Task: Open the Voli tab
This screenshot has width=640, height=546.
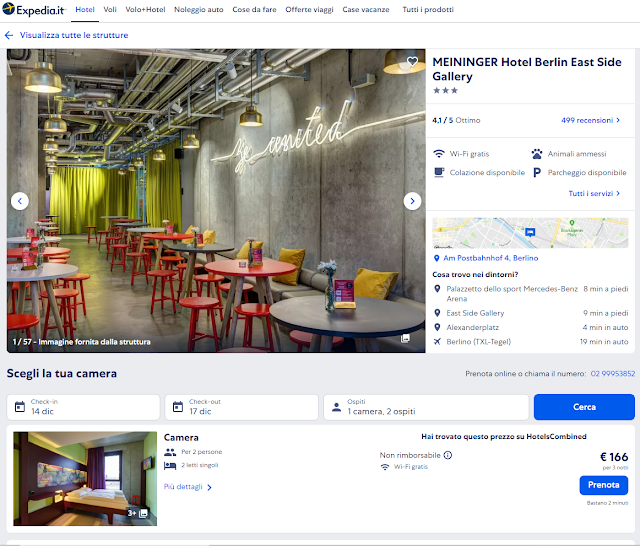Action: coord(110,9)
